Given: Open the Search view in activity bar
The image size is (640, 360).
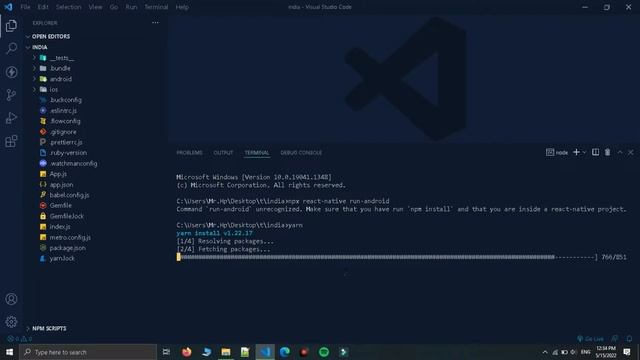Looking at the screenshot, I should (x=11, y=49).
